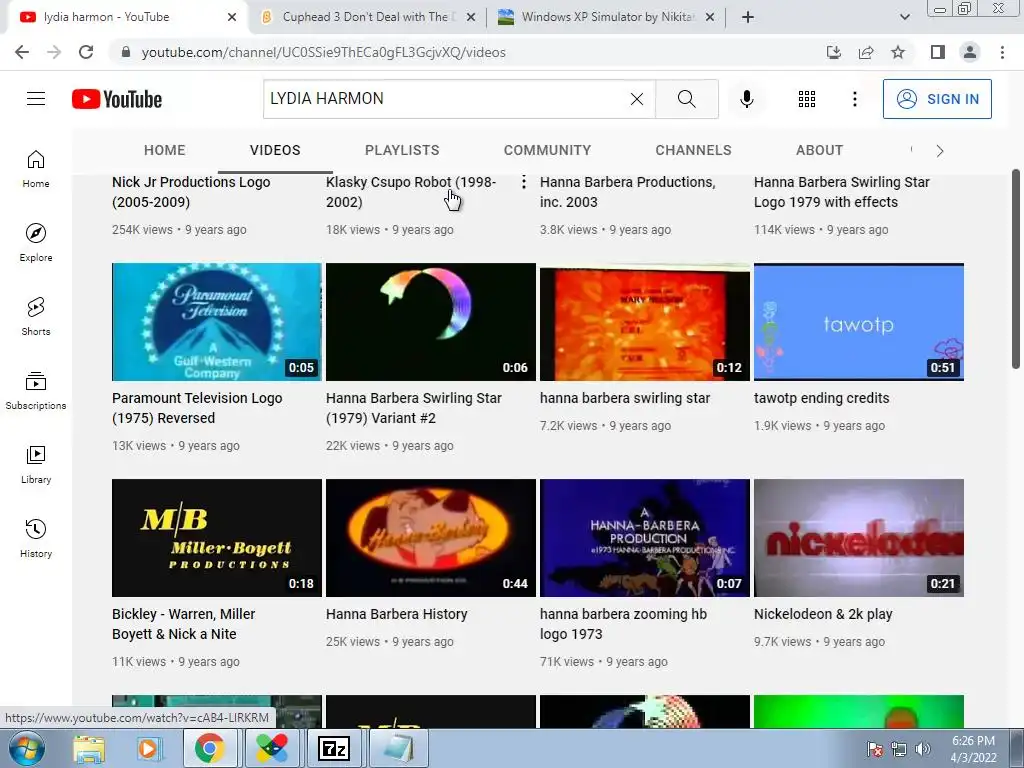Open Hanna Barbera History title link
Viewport: 1024px width, 768px height.
pos(397,615)
